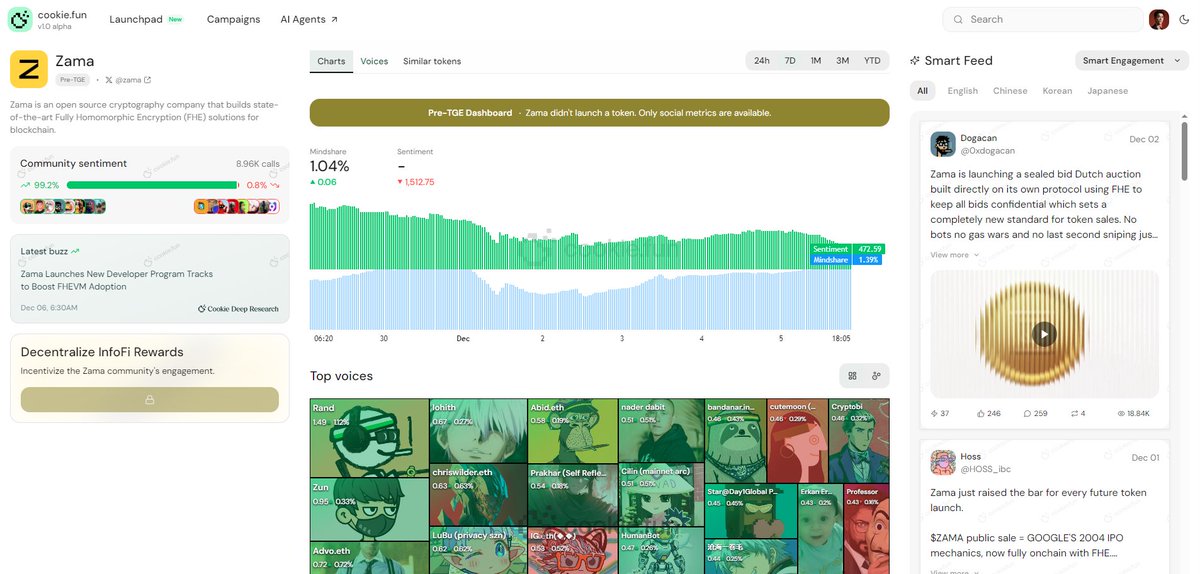Click nader dabit tile in Top voices
This screenshot has width=1200, height=574.
pyautogui.click(x=661, y=430)
